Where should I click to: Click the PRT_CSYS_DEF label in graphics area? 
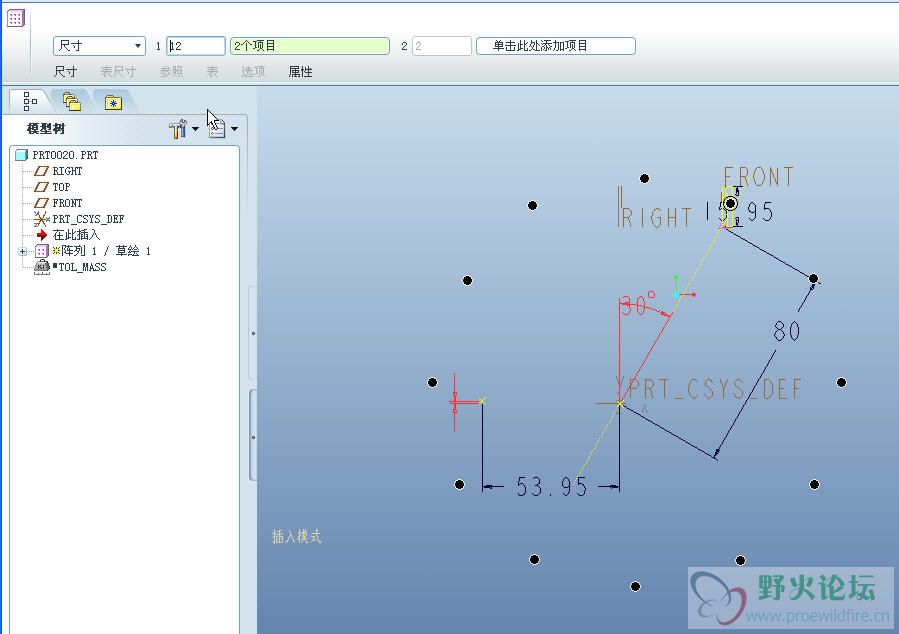[714, 390]
